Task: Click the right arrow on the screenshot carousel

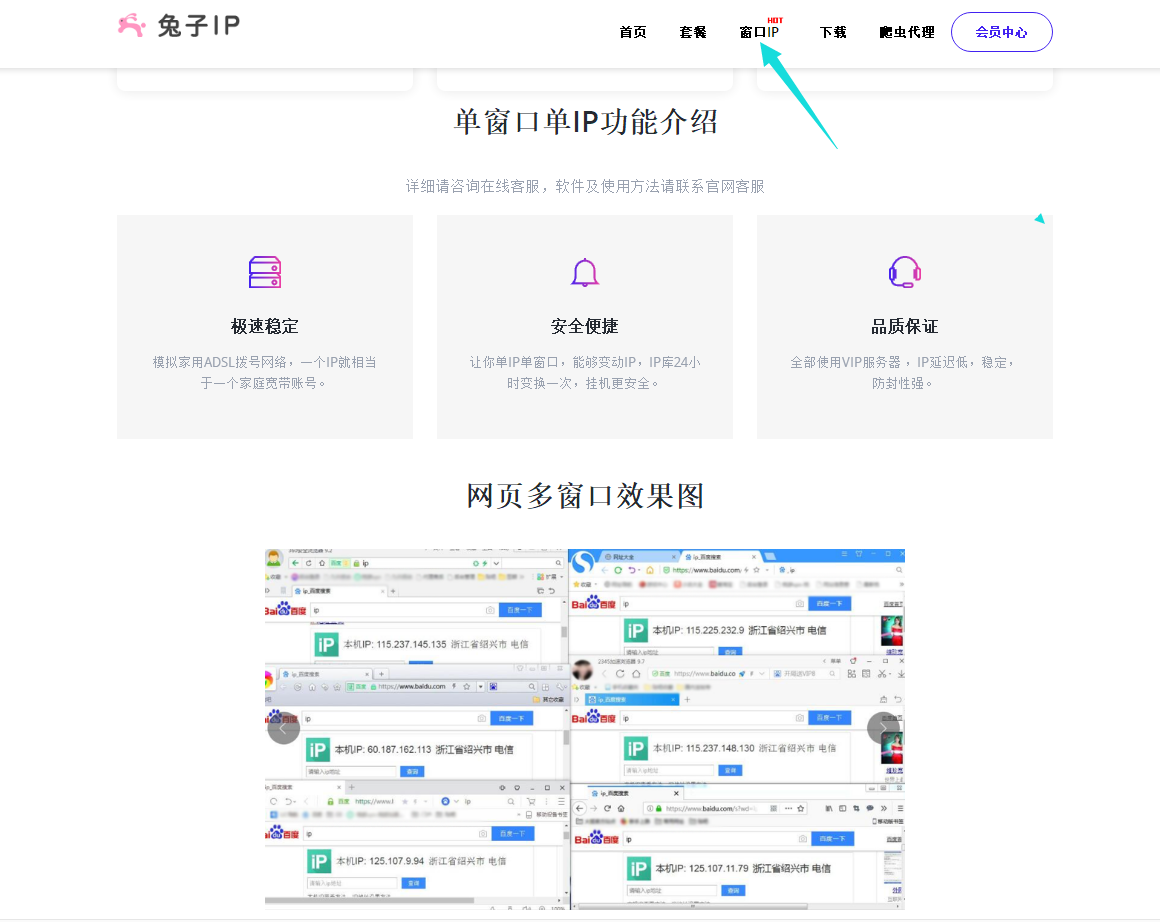Action: point(885,728)
